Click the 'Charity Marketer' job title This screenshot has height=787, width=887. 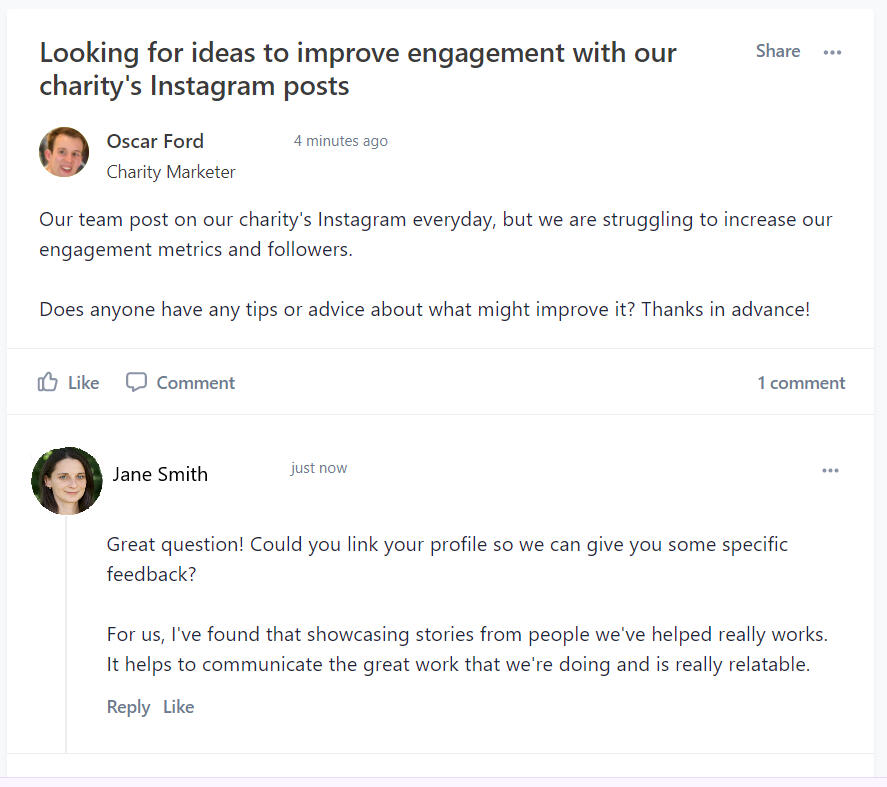click(x=171, y=172)
